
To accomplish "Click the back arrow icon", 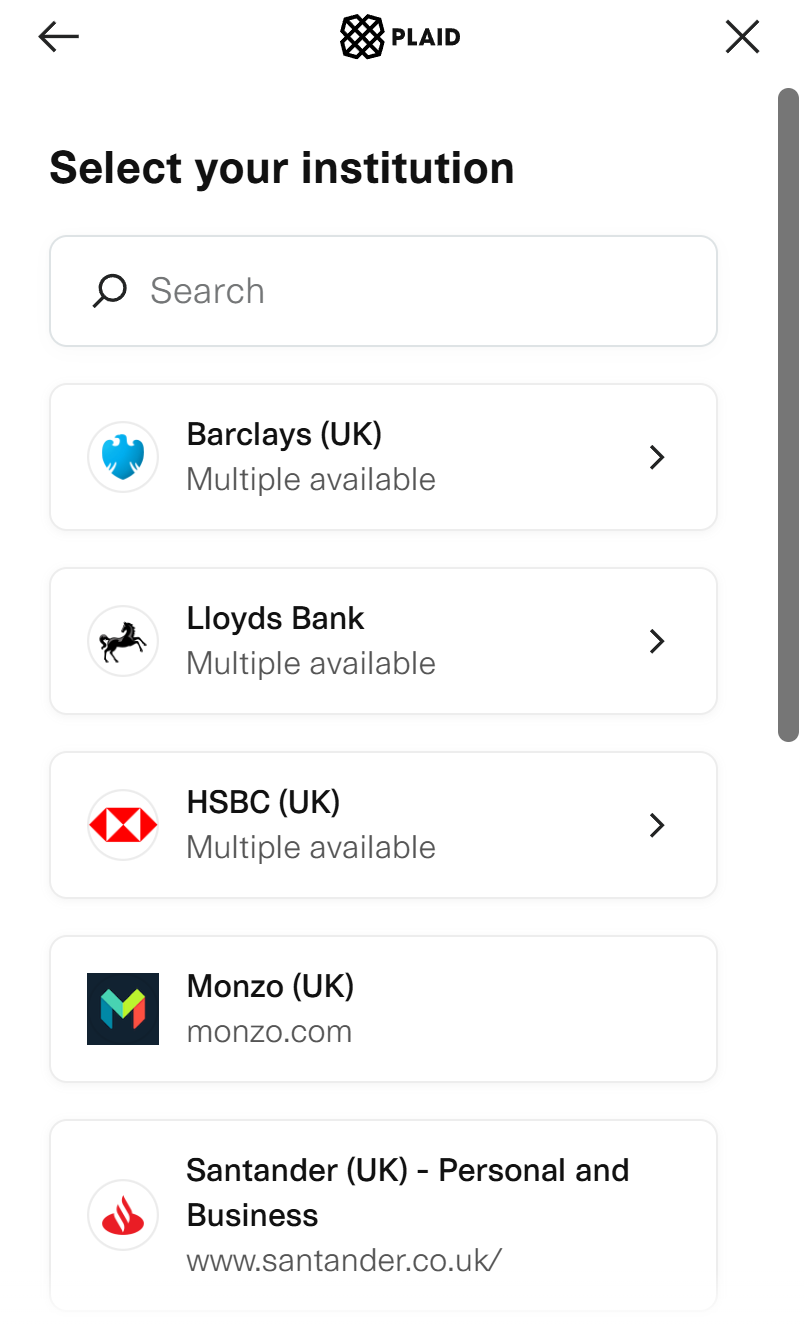I will click(x=58, y=37).
